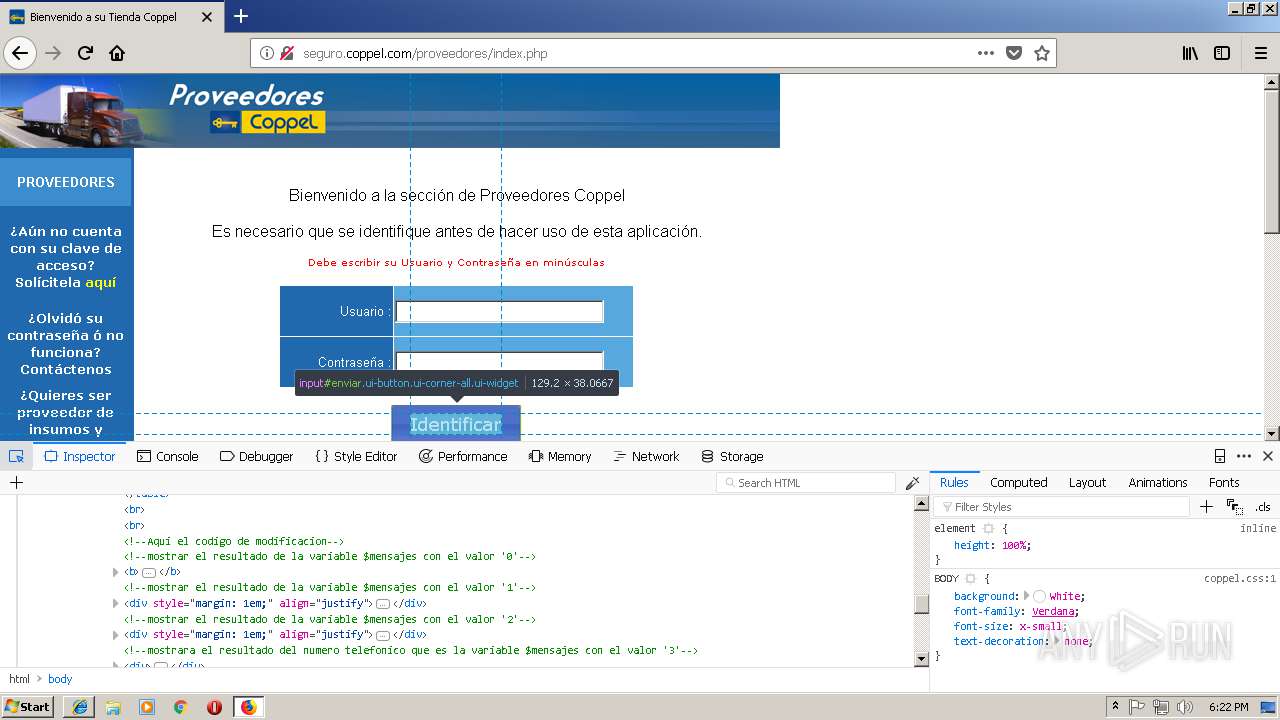Select the Rules side tab

tap(954, 482)
